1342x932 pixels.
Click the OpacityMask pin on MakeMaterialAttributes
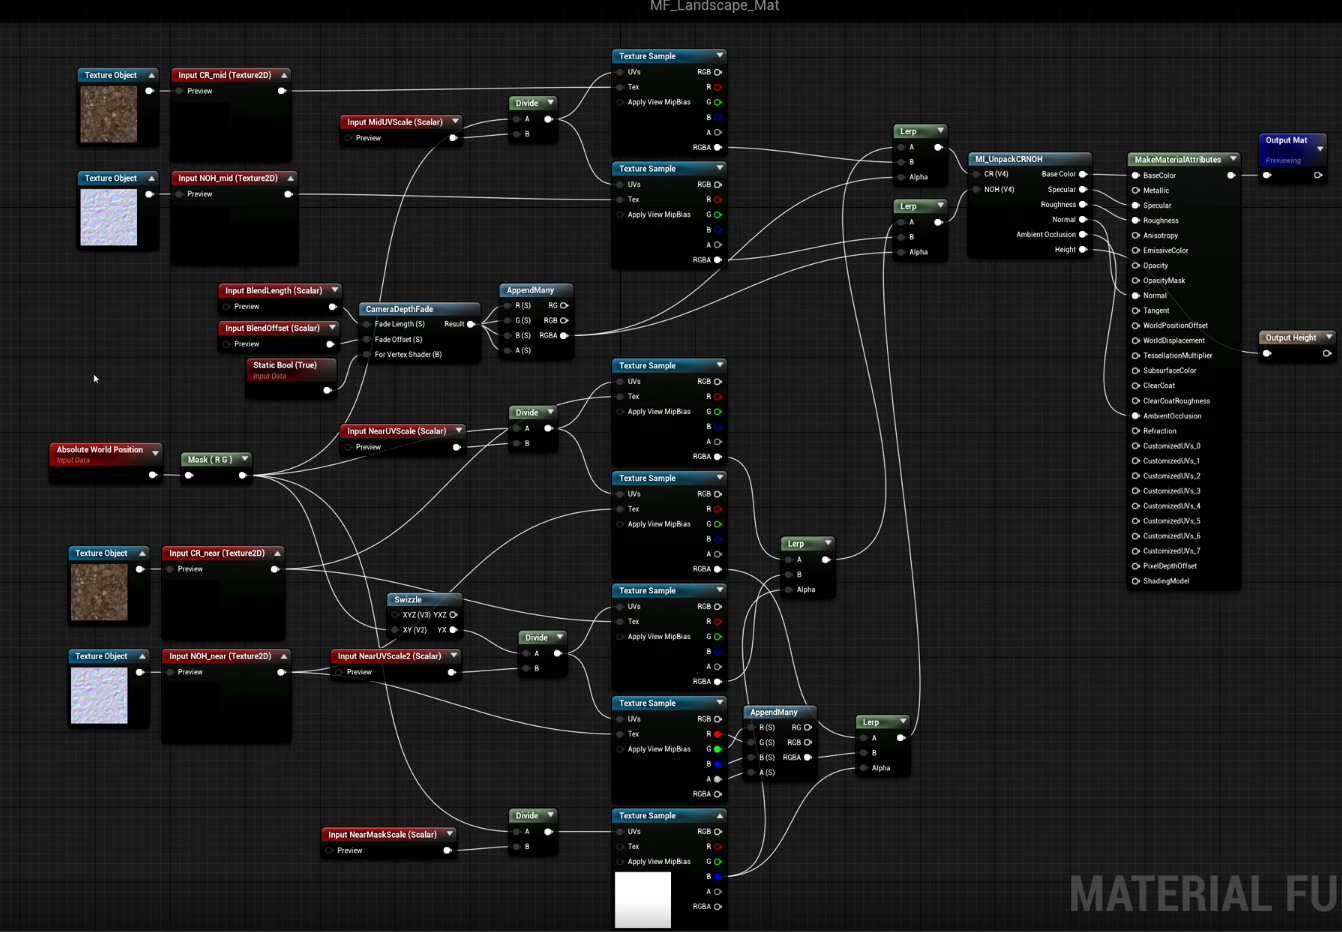1136,280
